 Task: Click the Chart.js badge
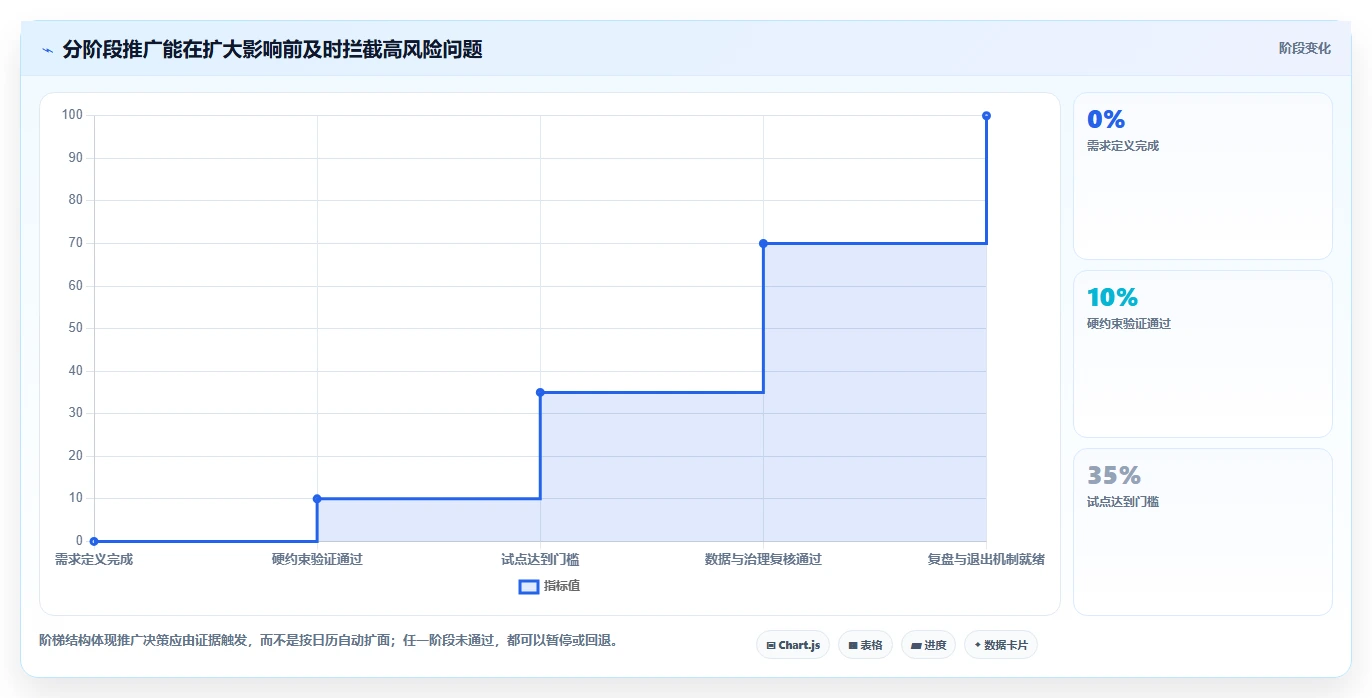(793, 645)
